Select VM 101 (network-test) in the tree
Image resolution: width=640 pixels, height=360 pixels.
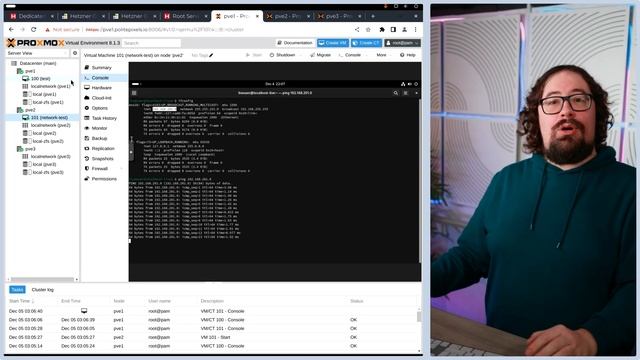click(x=49, y=118)
